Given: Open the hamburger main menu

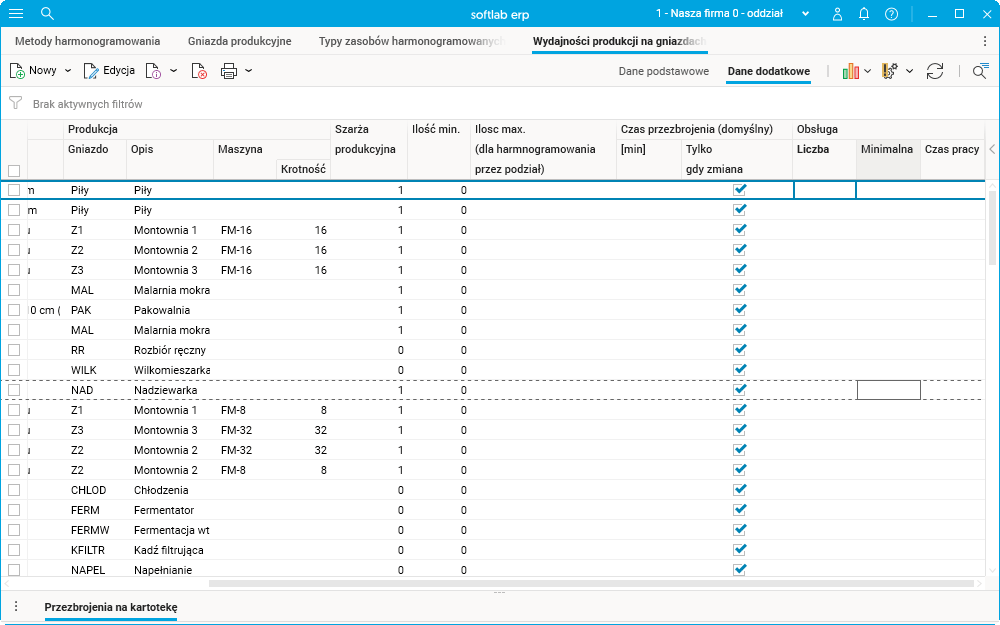Looking at the screenshot, I should pos(16,14).
